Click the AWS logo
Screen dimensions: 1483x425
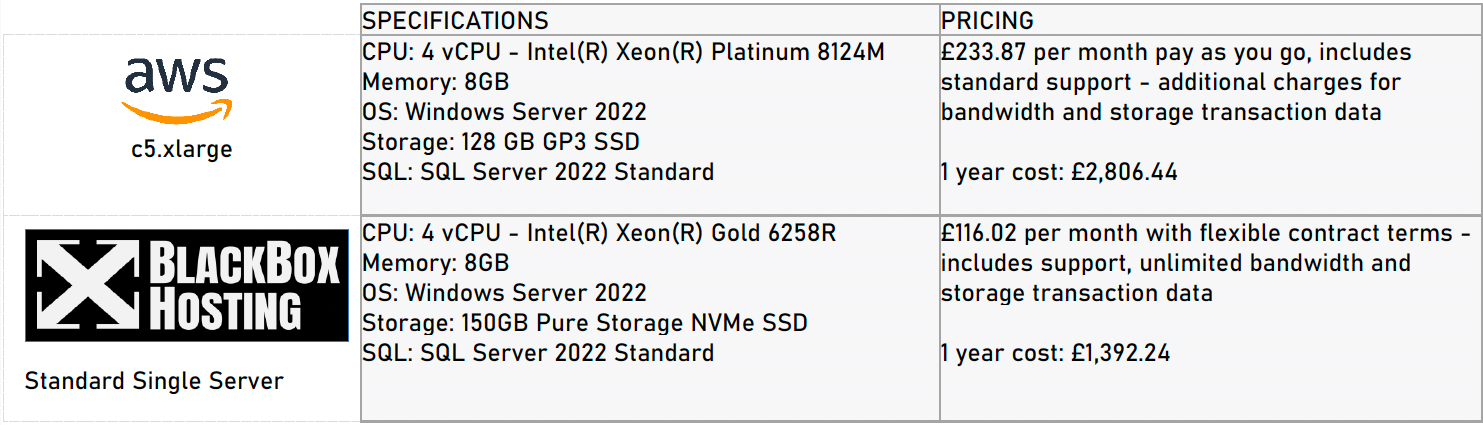pyautogui.click(x=177, y=90)
